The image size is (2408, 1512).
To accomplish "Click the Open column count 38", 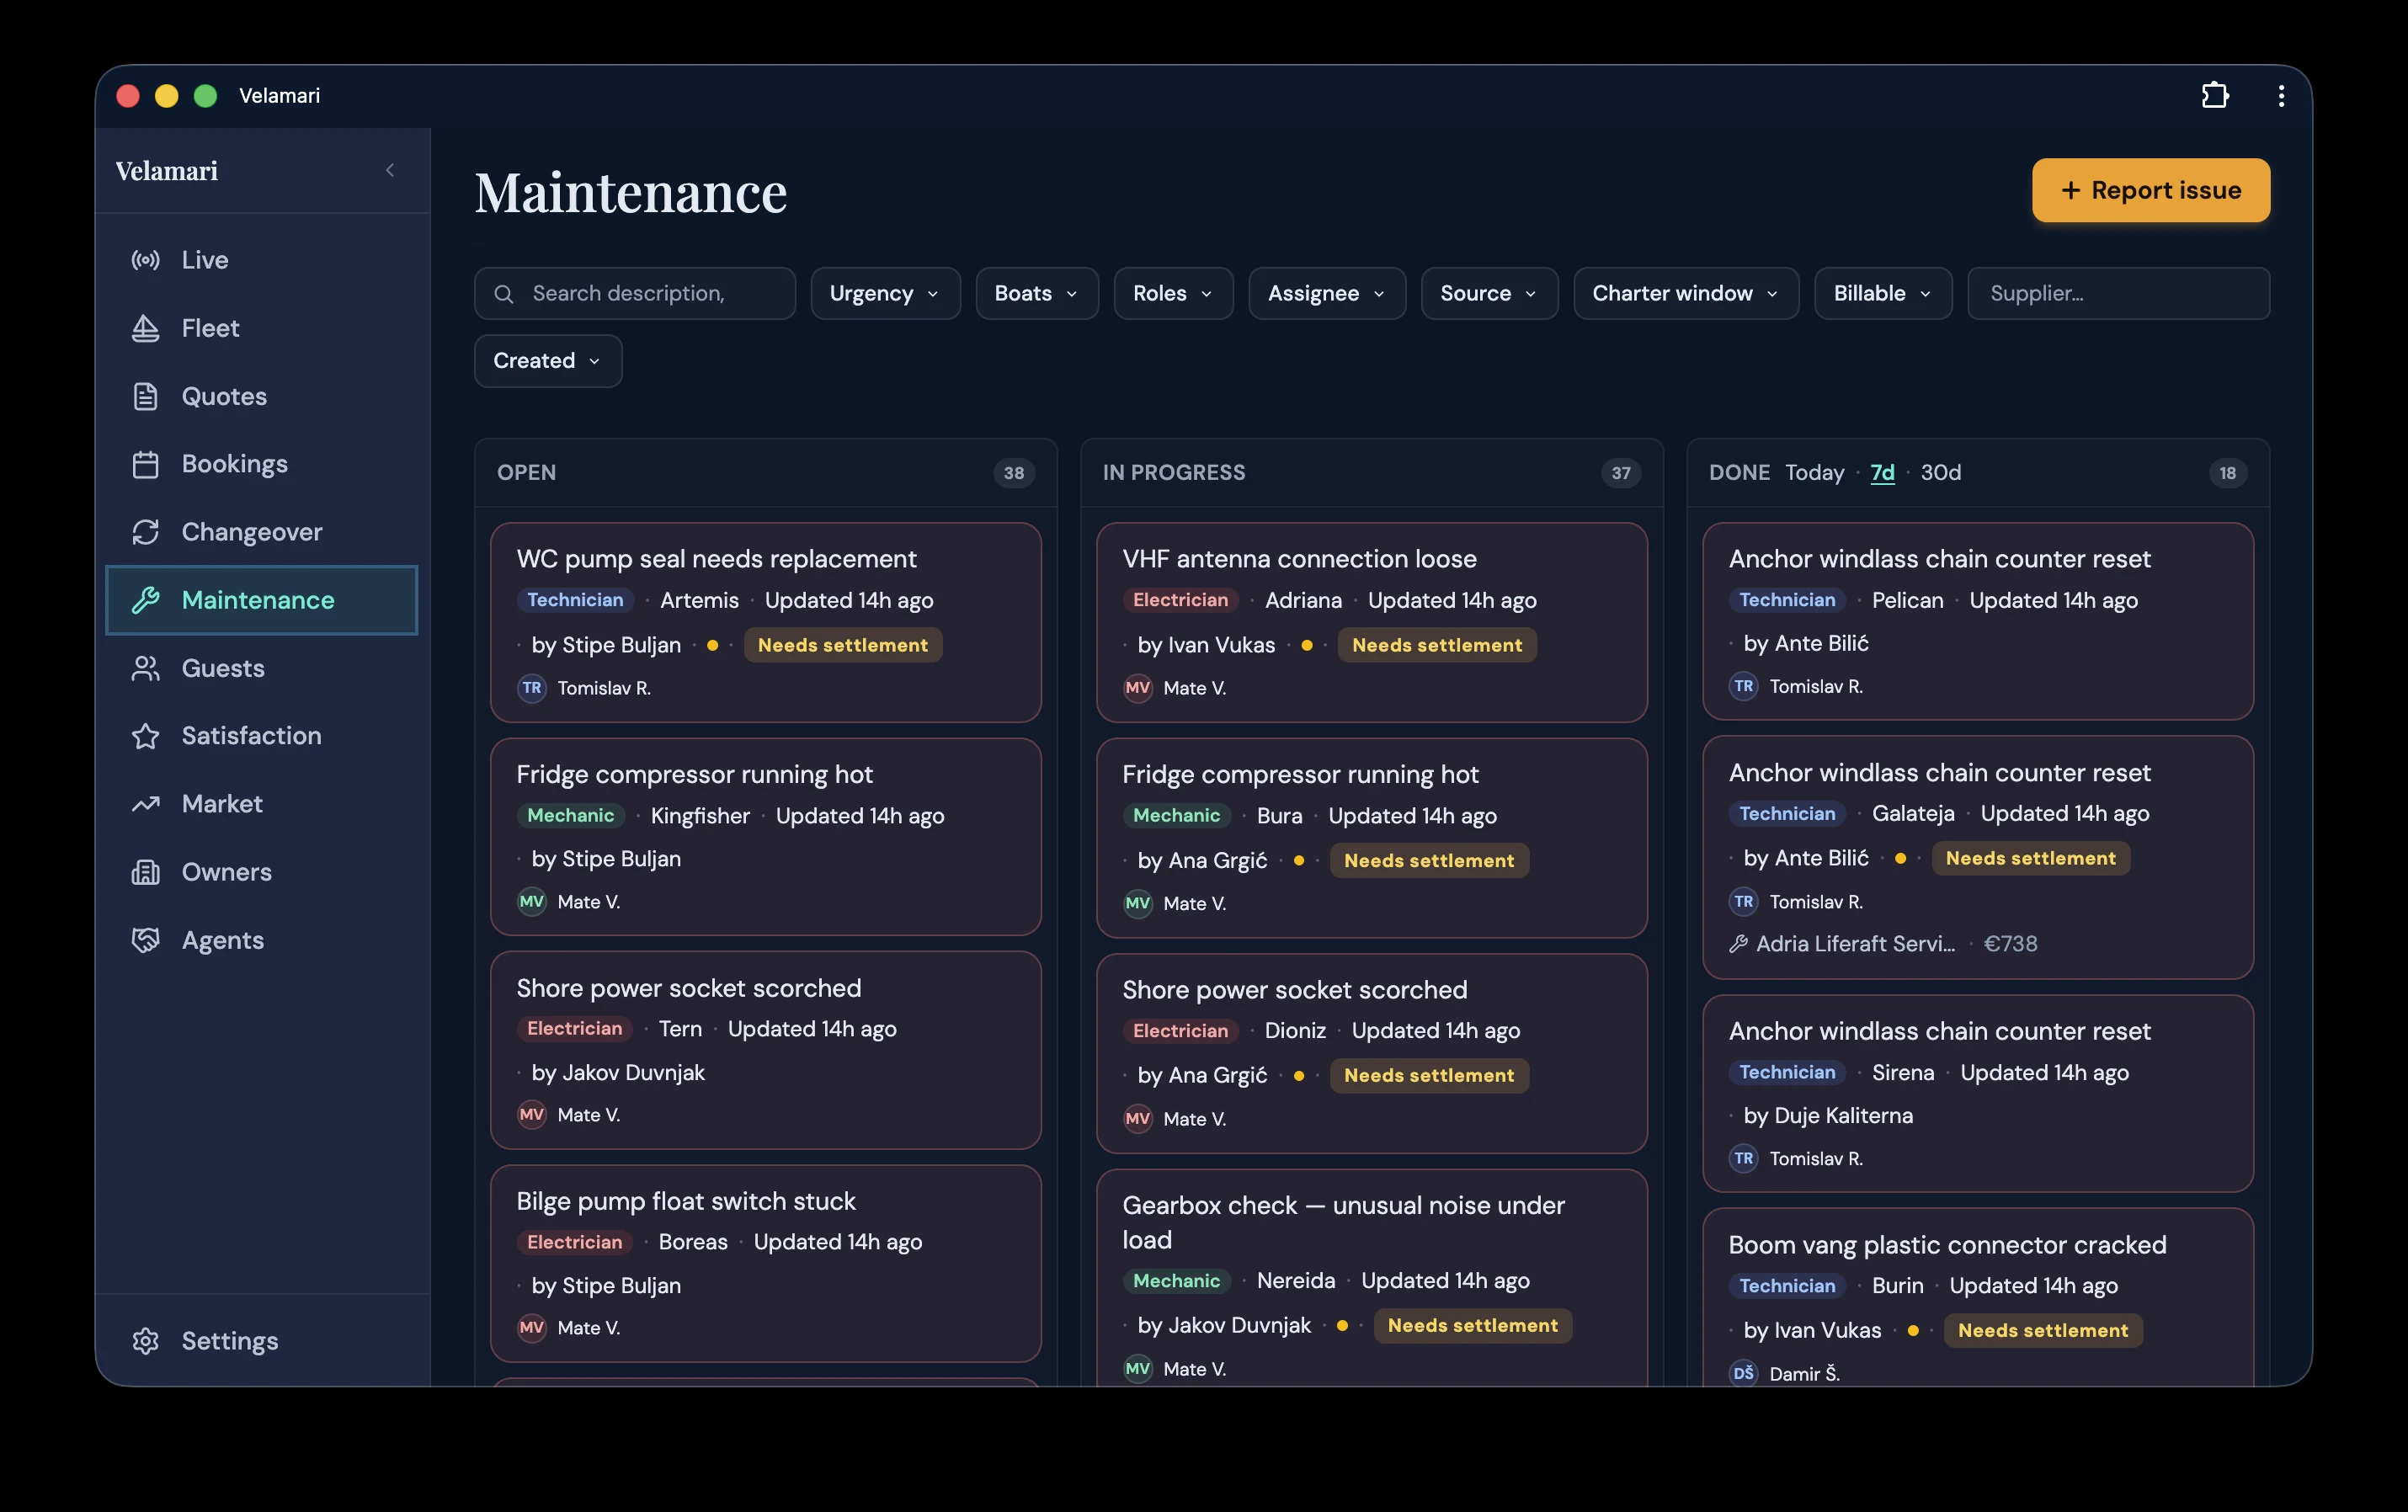I will coord(1014,473).
